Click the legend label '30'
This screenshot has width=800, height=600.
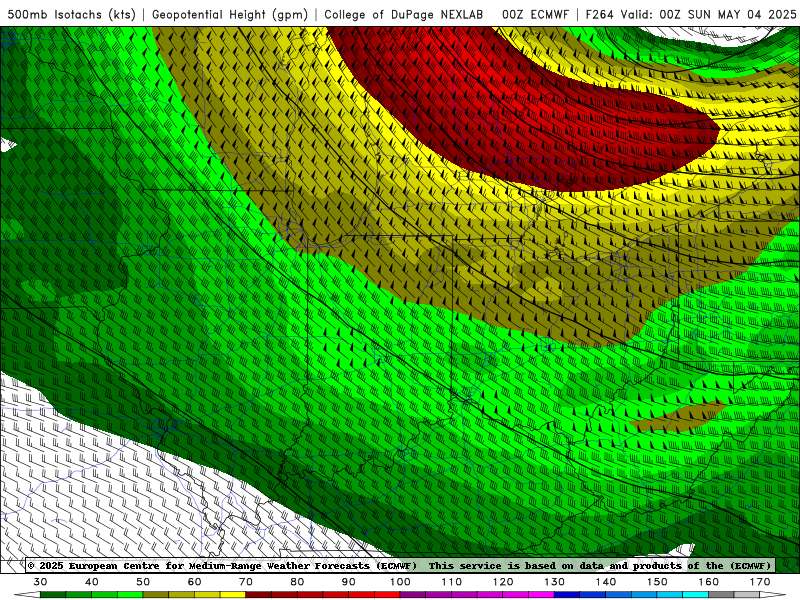(40, 582)
